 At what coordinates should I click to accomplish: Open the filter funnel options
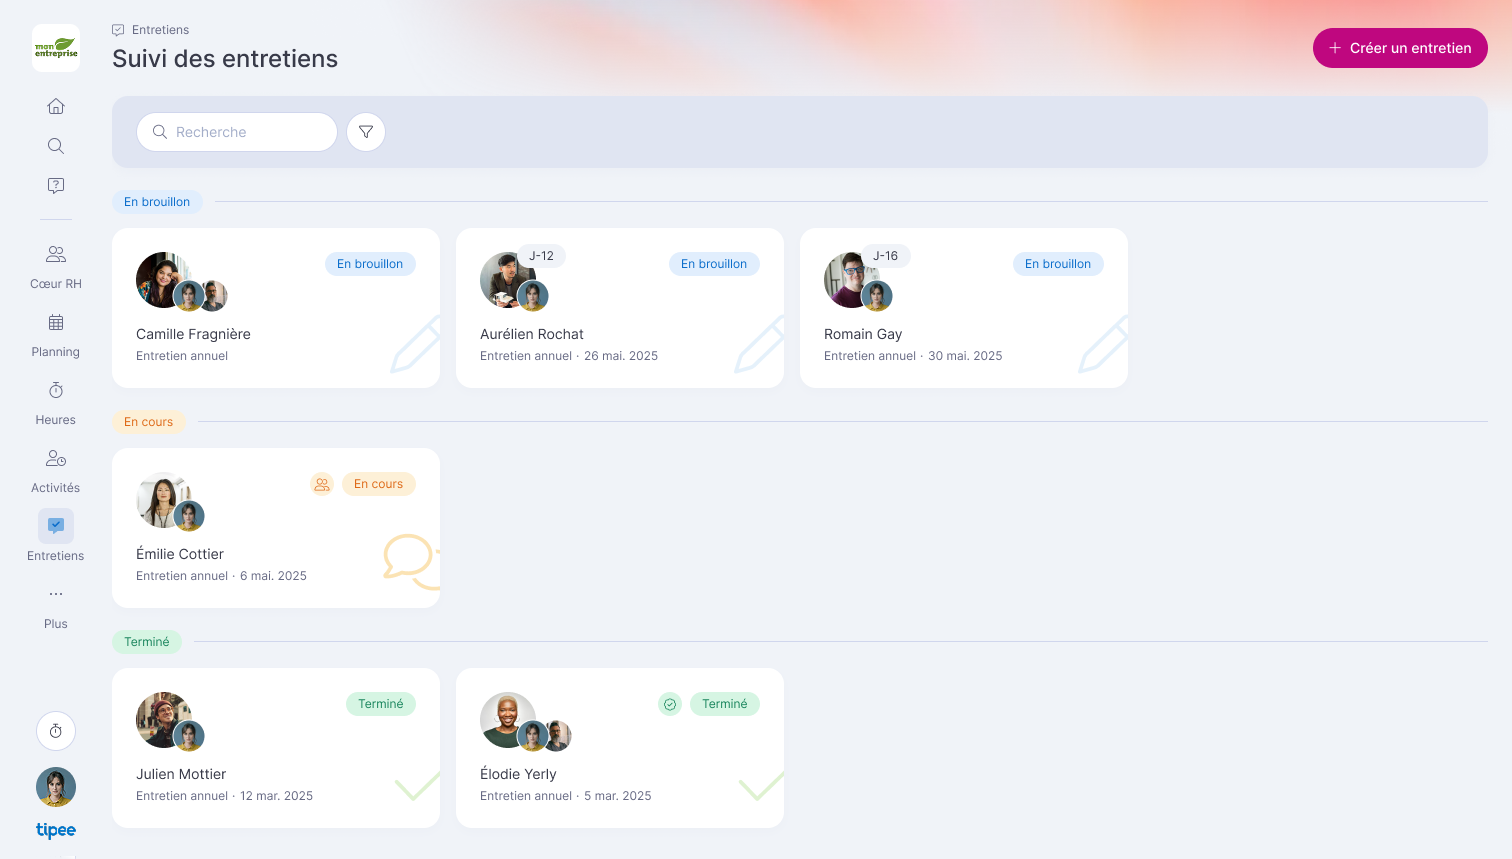[x=366, y=132]
